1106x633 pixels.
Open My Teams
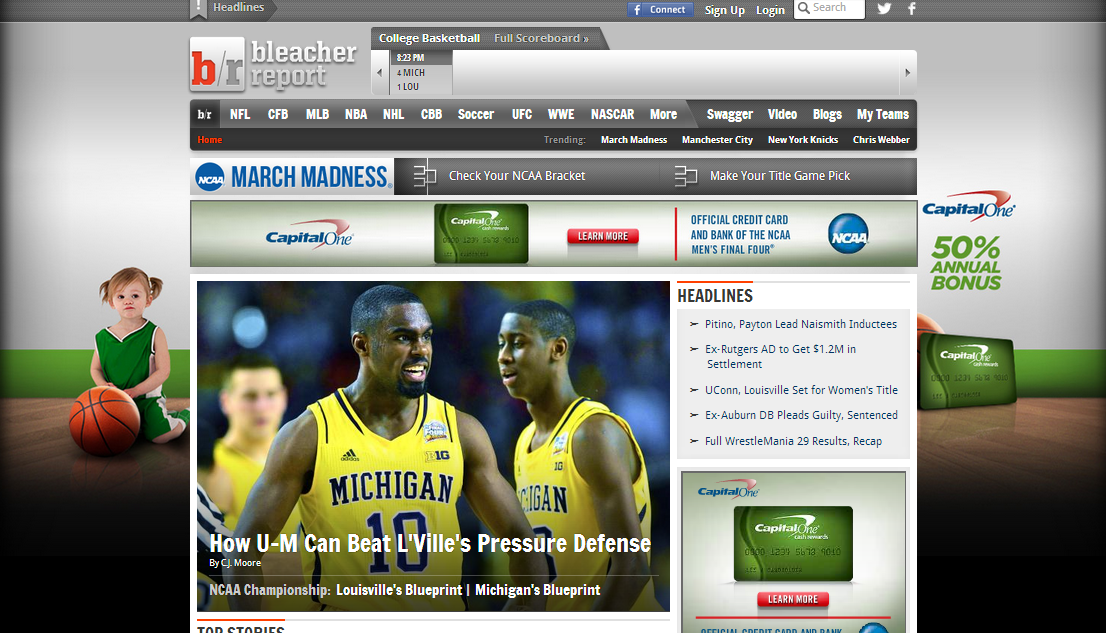tap(883, 114)
